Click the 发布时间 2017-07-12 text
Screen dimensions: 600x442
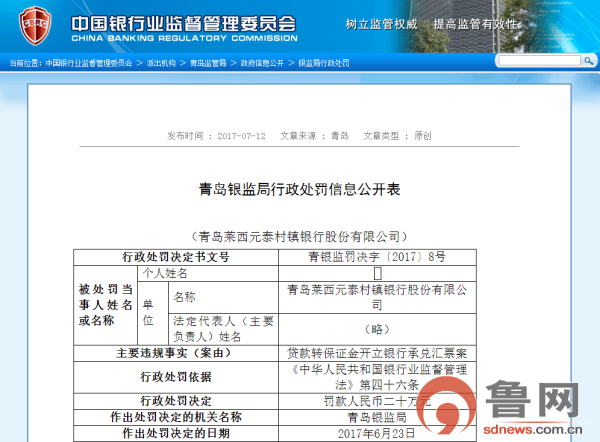point(216,136)
